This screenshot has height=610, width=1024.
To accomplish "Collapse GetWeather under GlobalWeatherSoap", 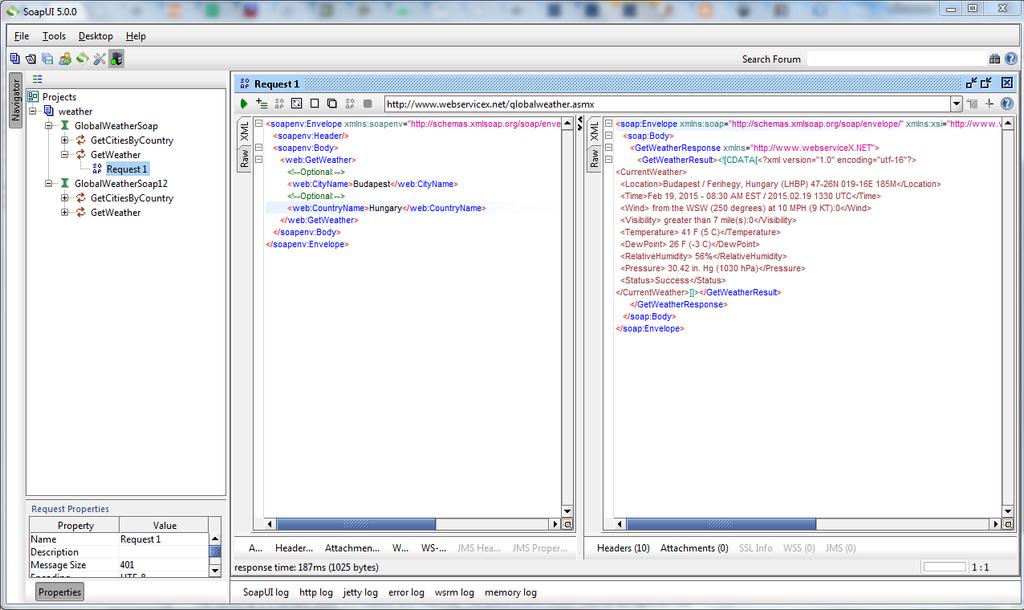I will coord(65,154).
